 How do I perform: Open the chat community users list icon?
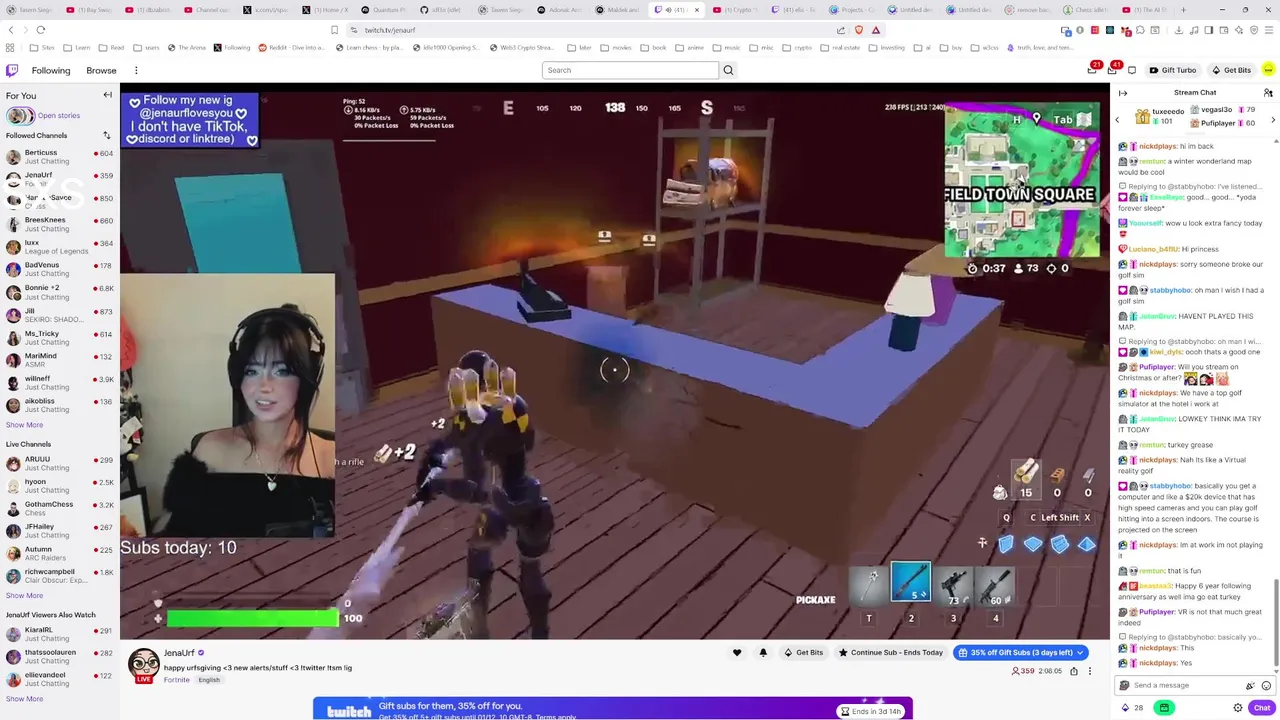(1268, 93)
